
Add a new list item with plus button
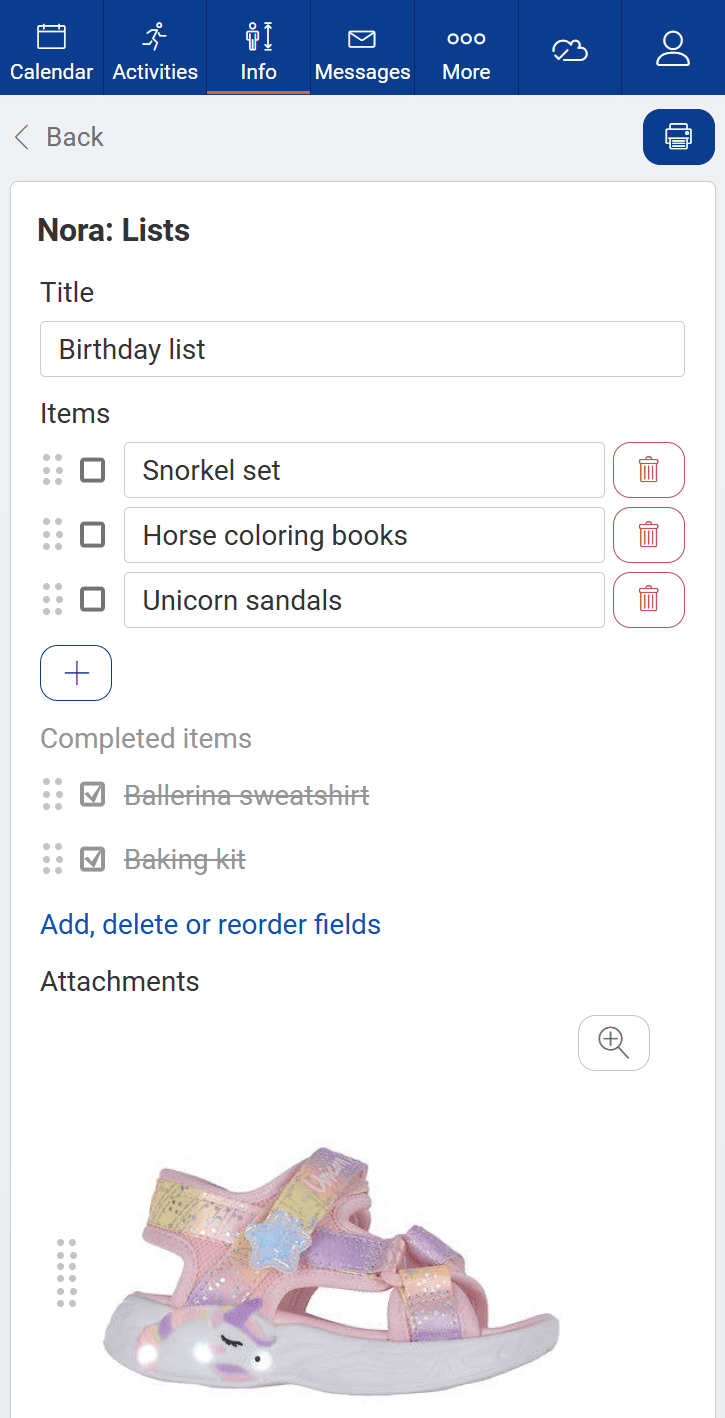coord(76,673)
